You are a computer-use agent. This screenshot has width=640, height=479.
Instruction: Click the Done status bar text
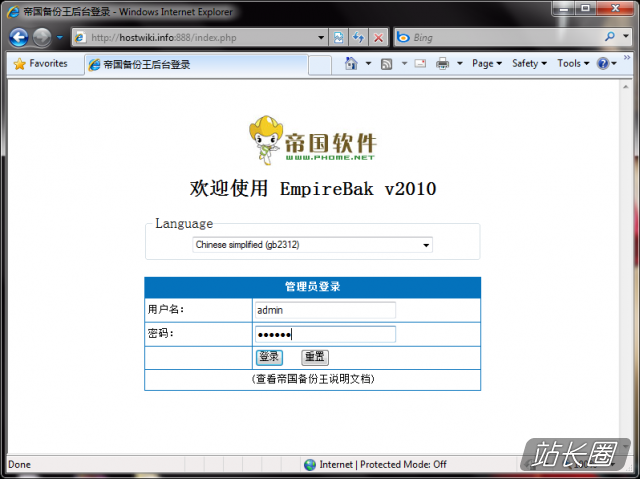pos(19,465)
